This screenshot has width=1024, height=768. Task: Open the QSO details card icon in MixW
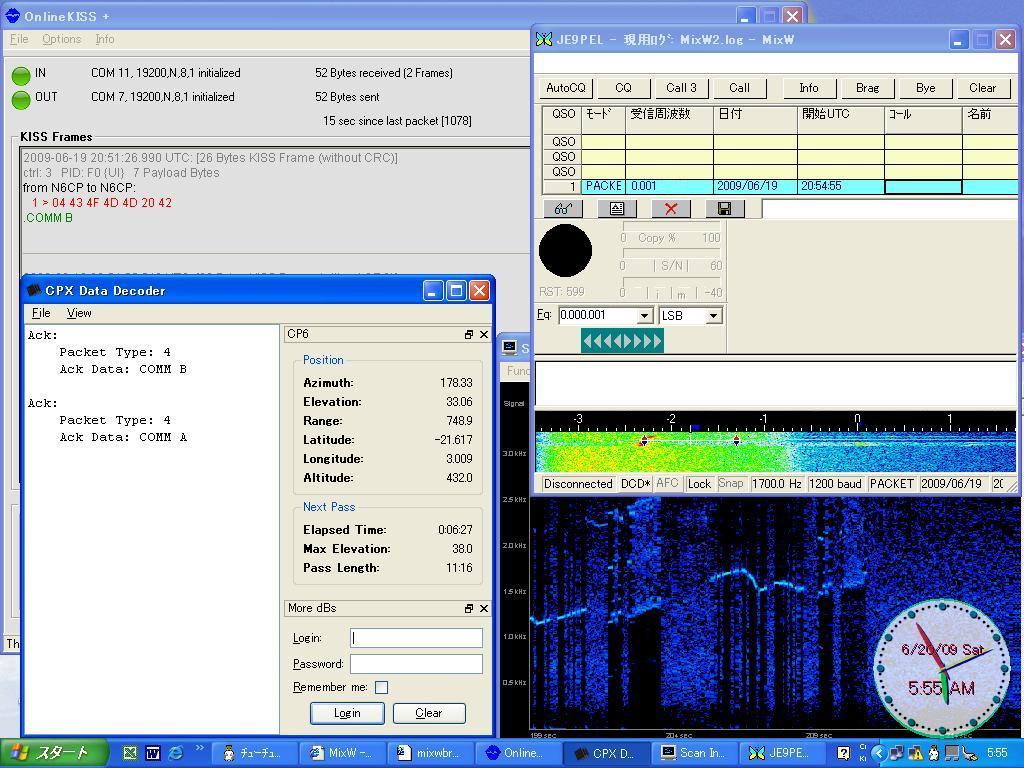tap(616, 208)
